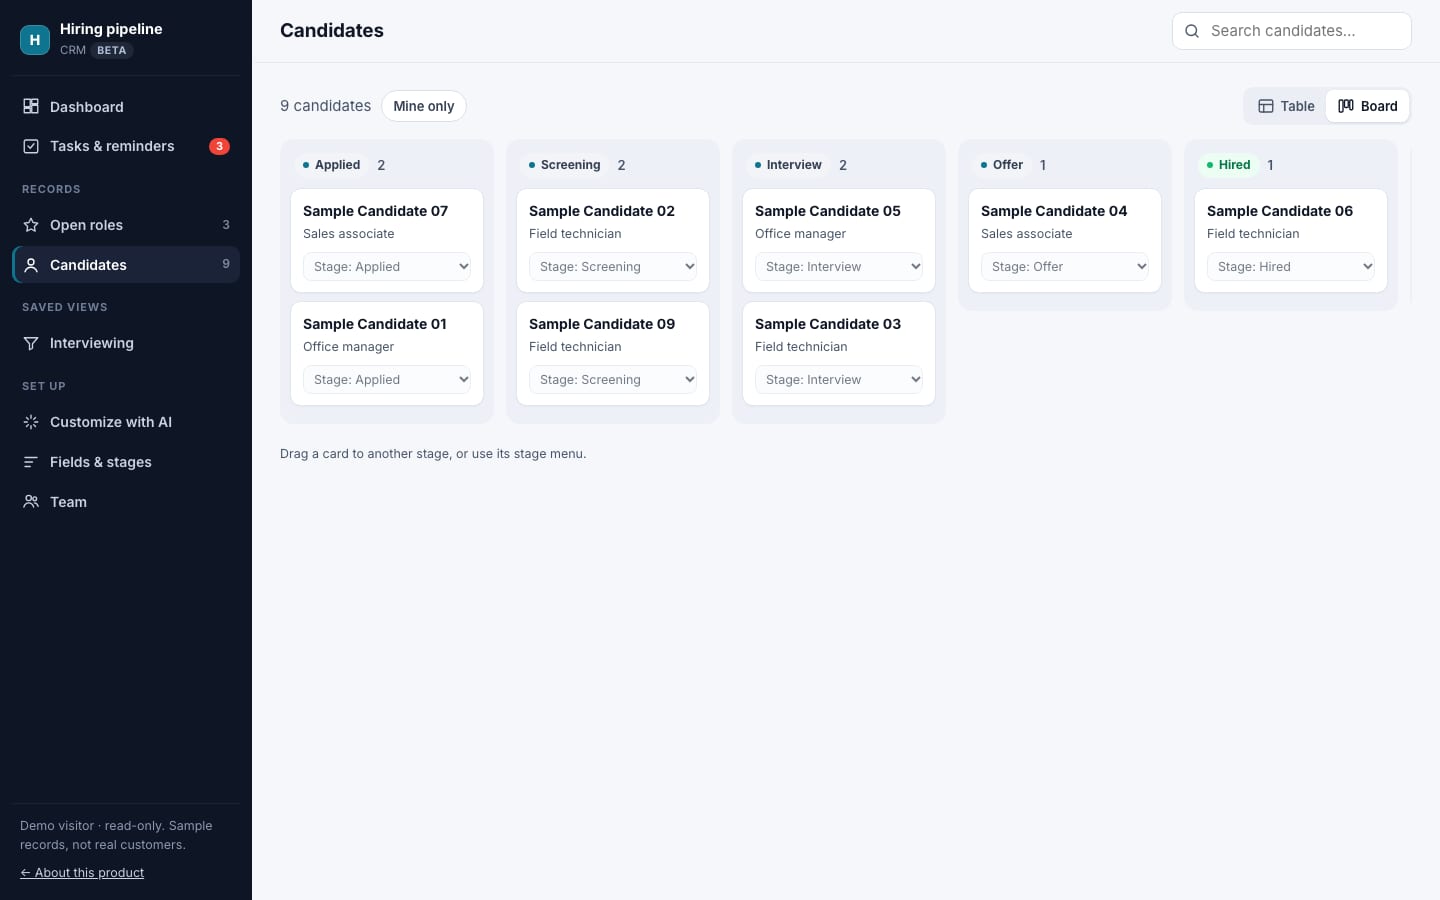Open the Dashboard page
Screen dimensions: 1440x900
pyautogui.click(x=126, y=107)
